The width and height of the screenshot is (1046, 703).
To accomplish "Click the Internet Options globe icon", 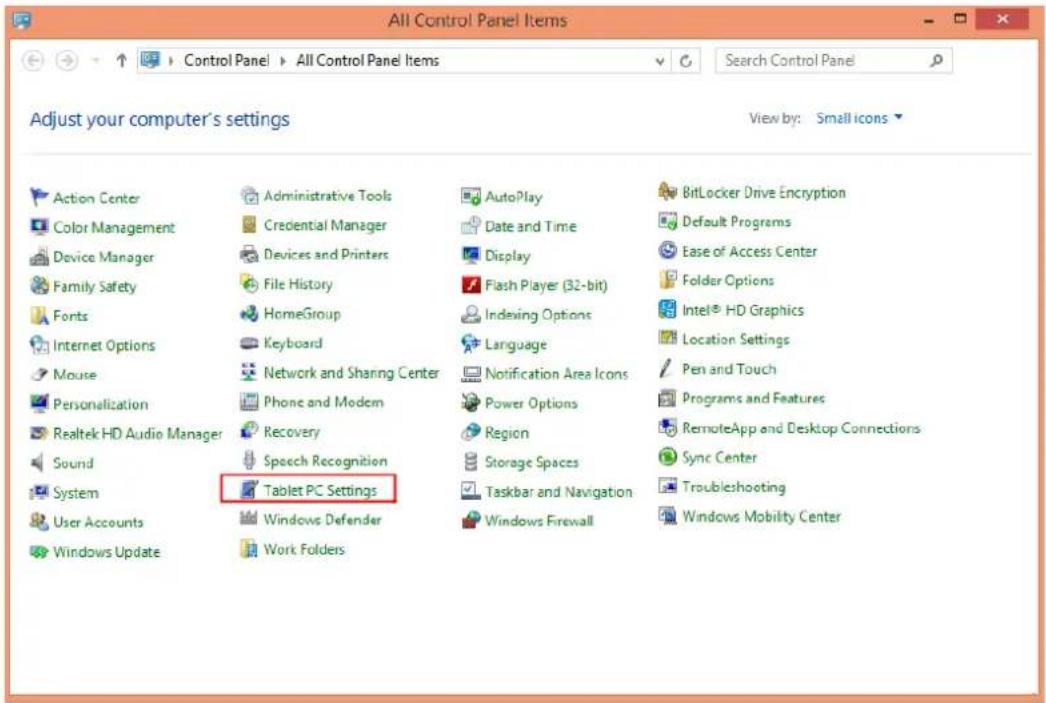I will tap(39, 345).
